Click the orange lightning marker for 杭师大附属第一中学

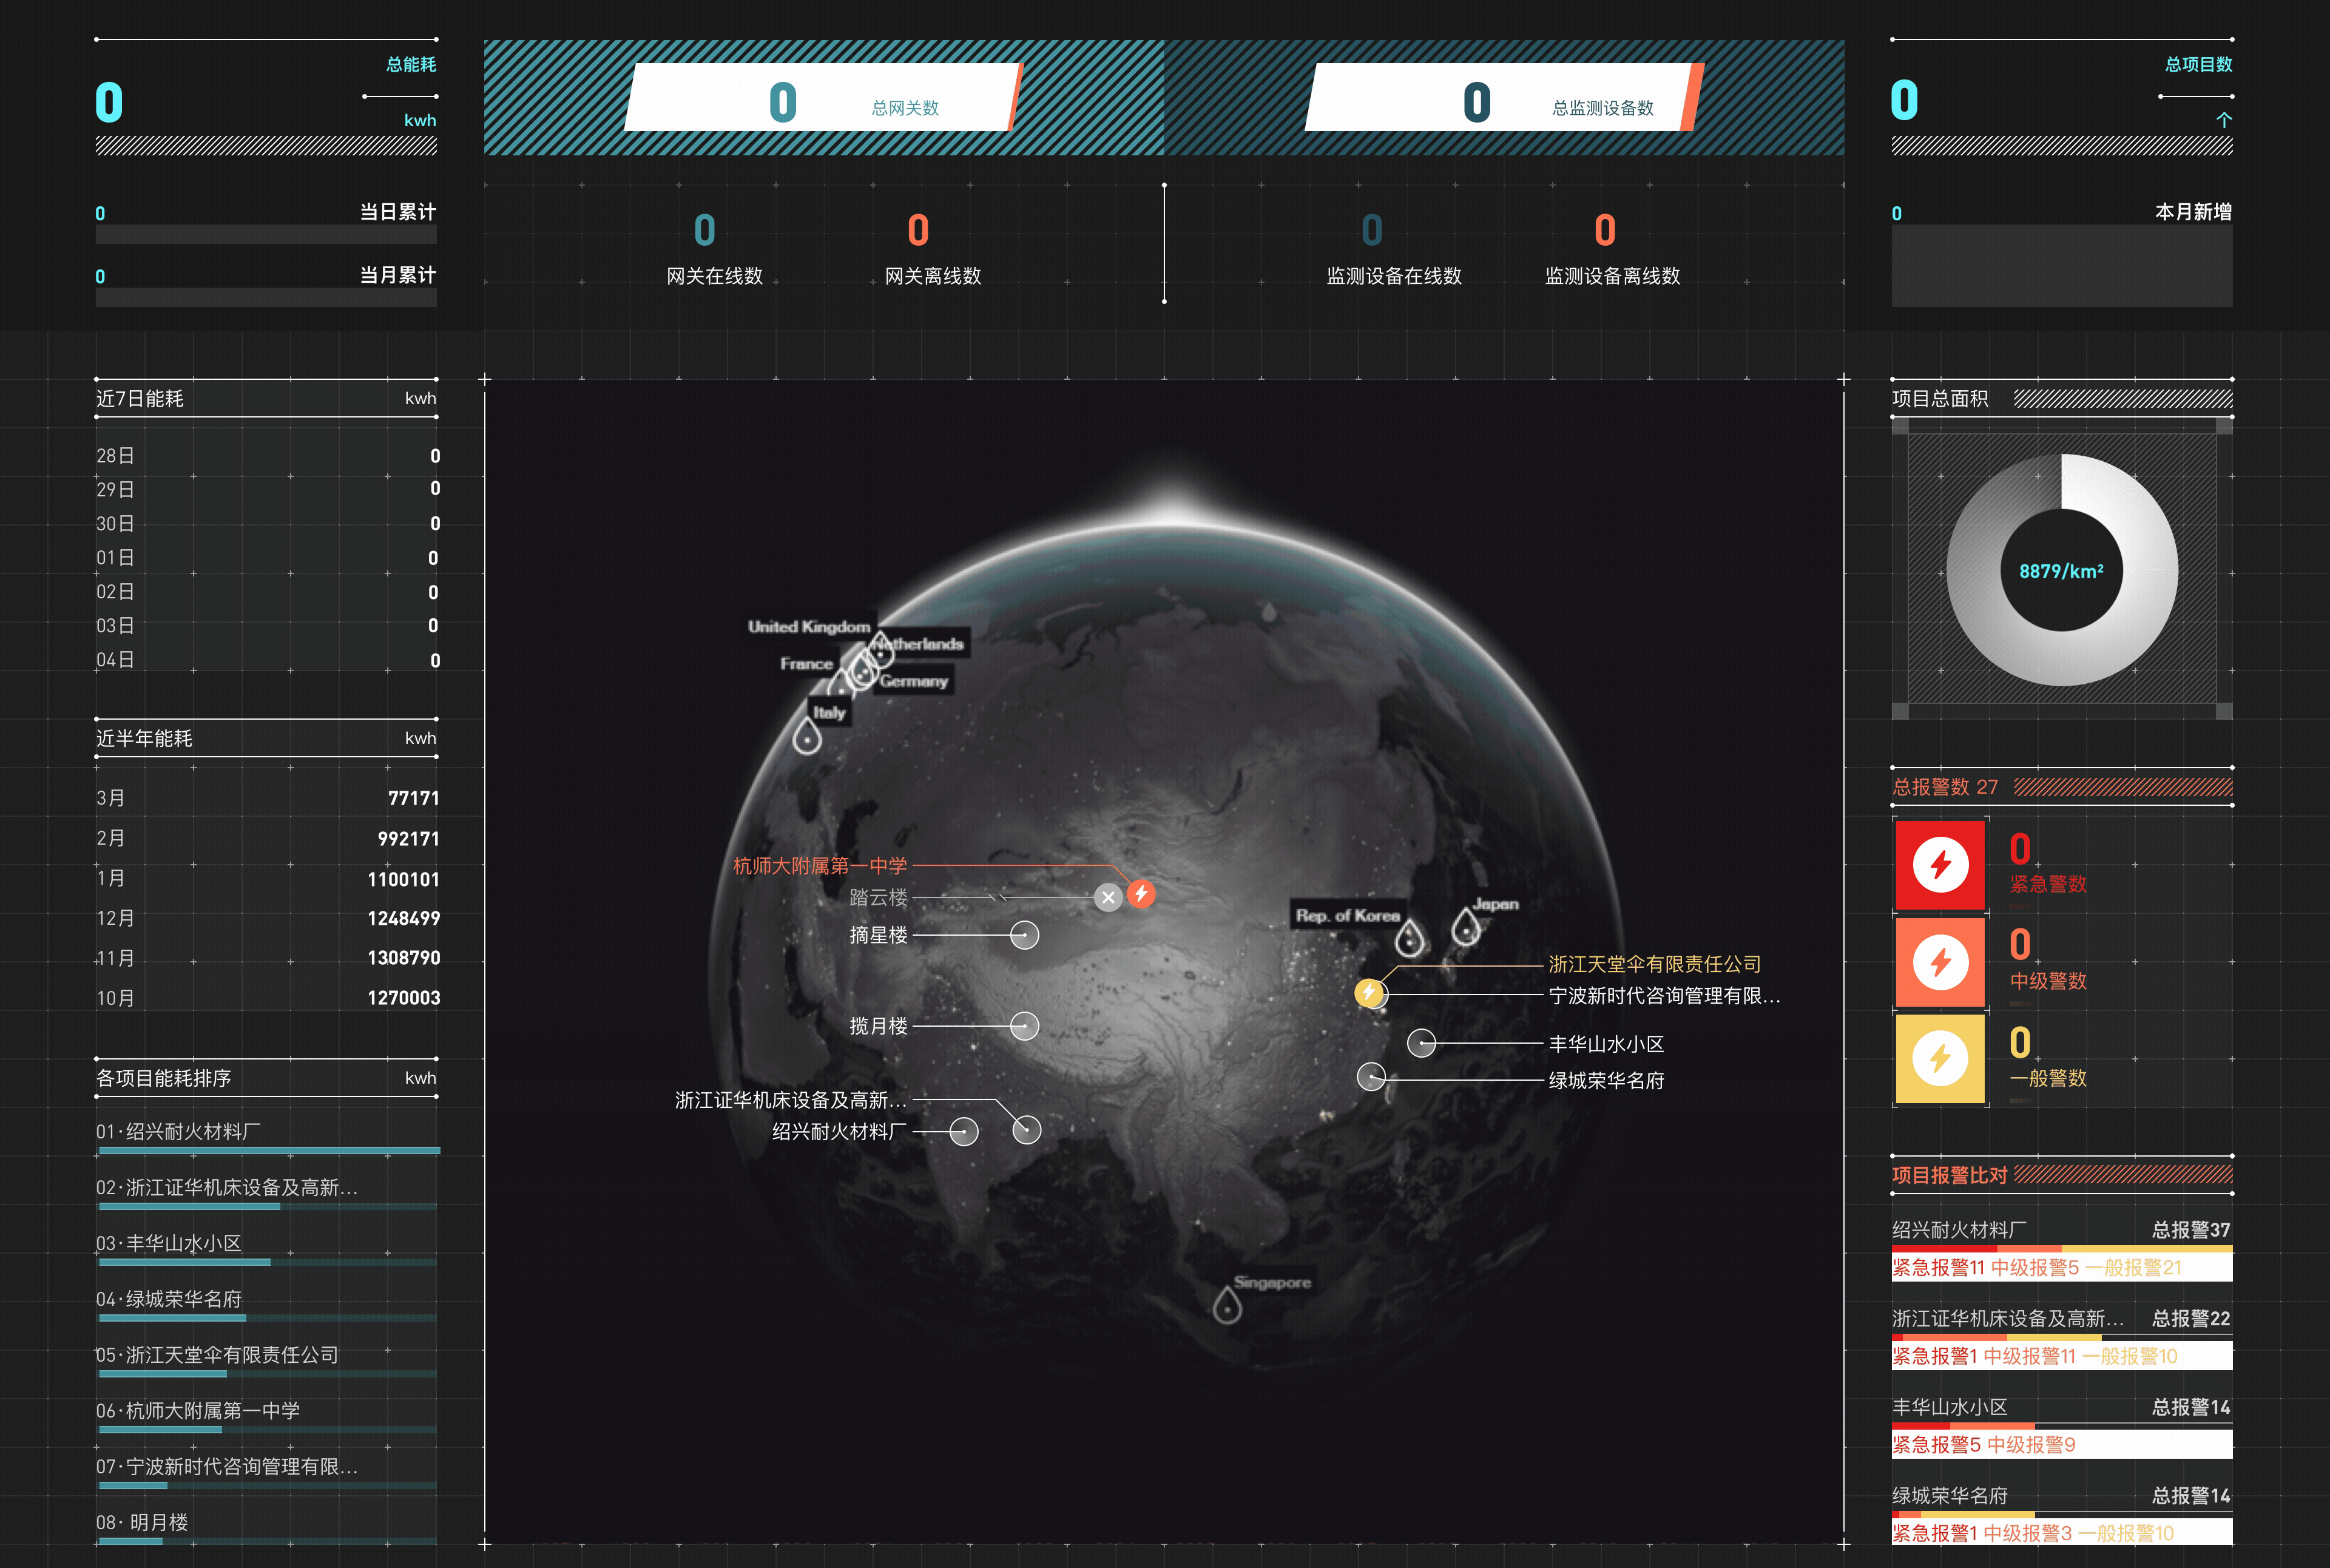point(1141,893)
